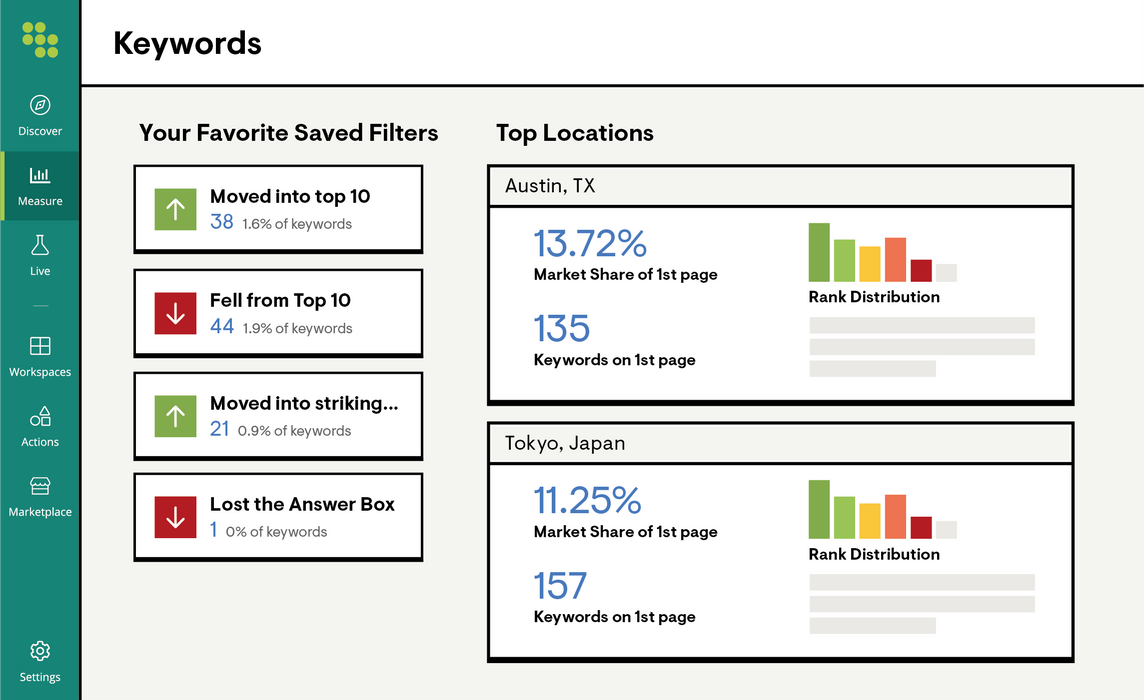
Task: Click the red bar in Tokyo rank distribution
Action: (x=921, y=528)
